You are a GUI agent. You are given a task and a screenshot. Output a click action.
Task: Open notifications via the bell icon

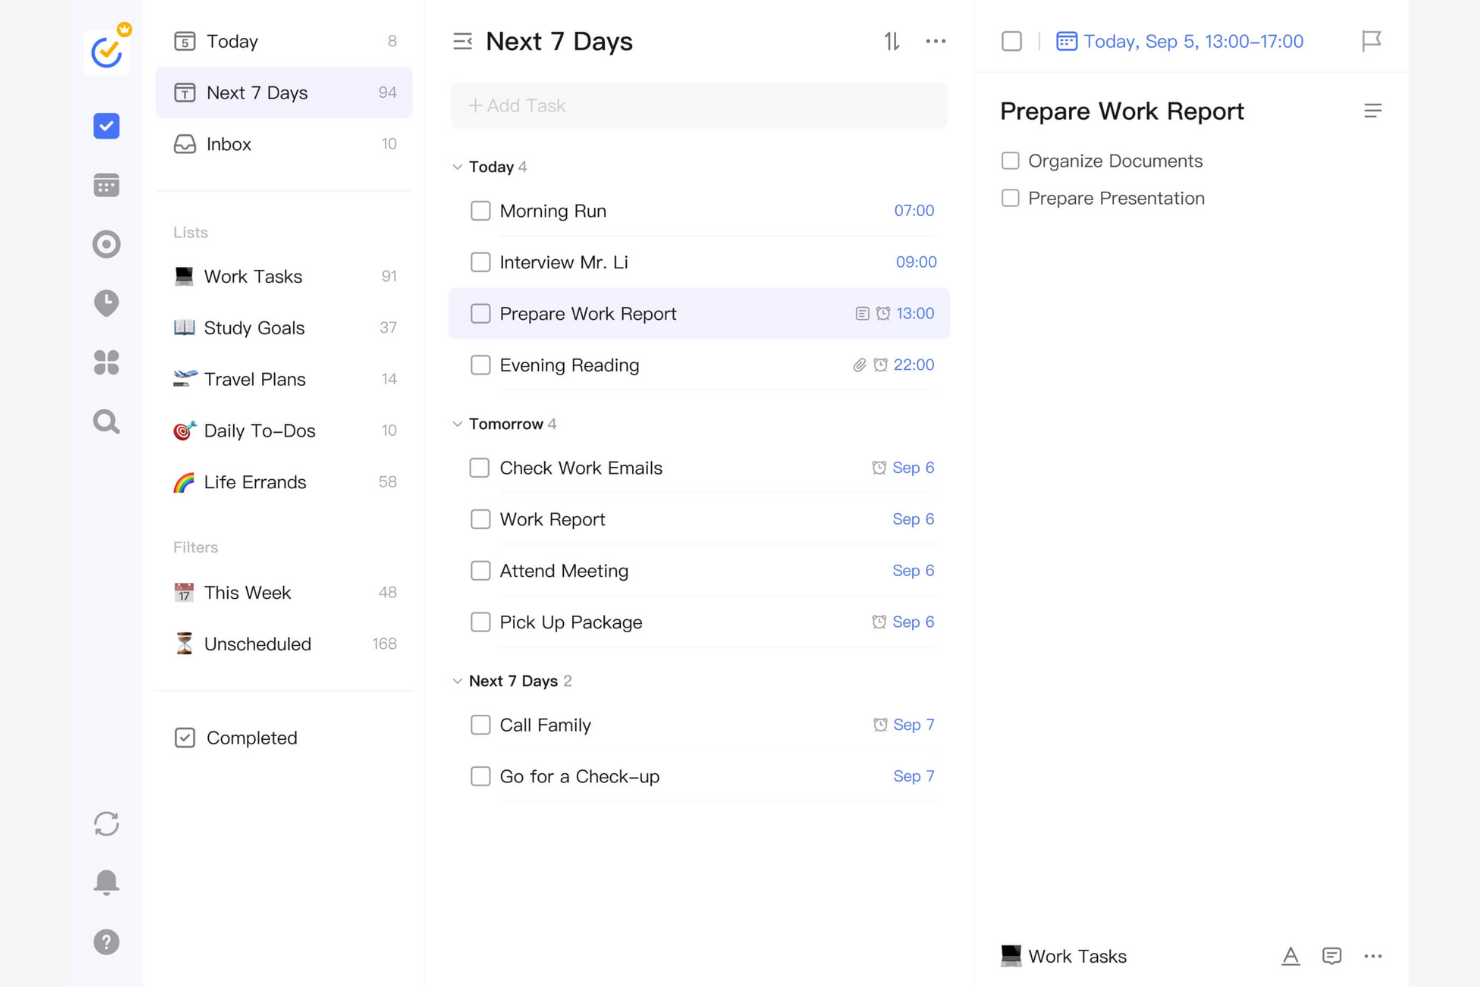pyautogui.click(x=106, y=881)
